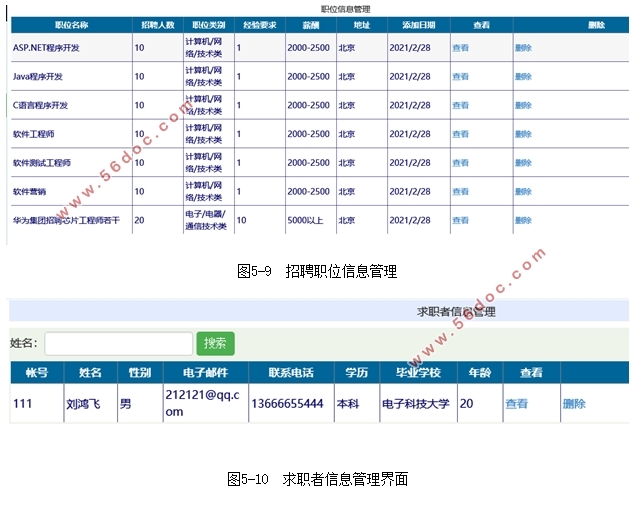This screenshot has height=530, width=637.
Task: Select the Java程序开发 job name cell
Action: [x=72, y=77]
